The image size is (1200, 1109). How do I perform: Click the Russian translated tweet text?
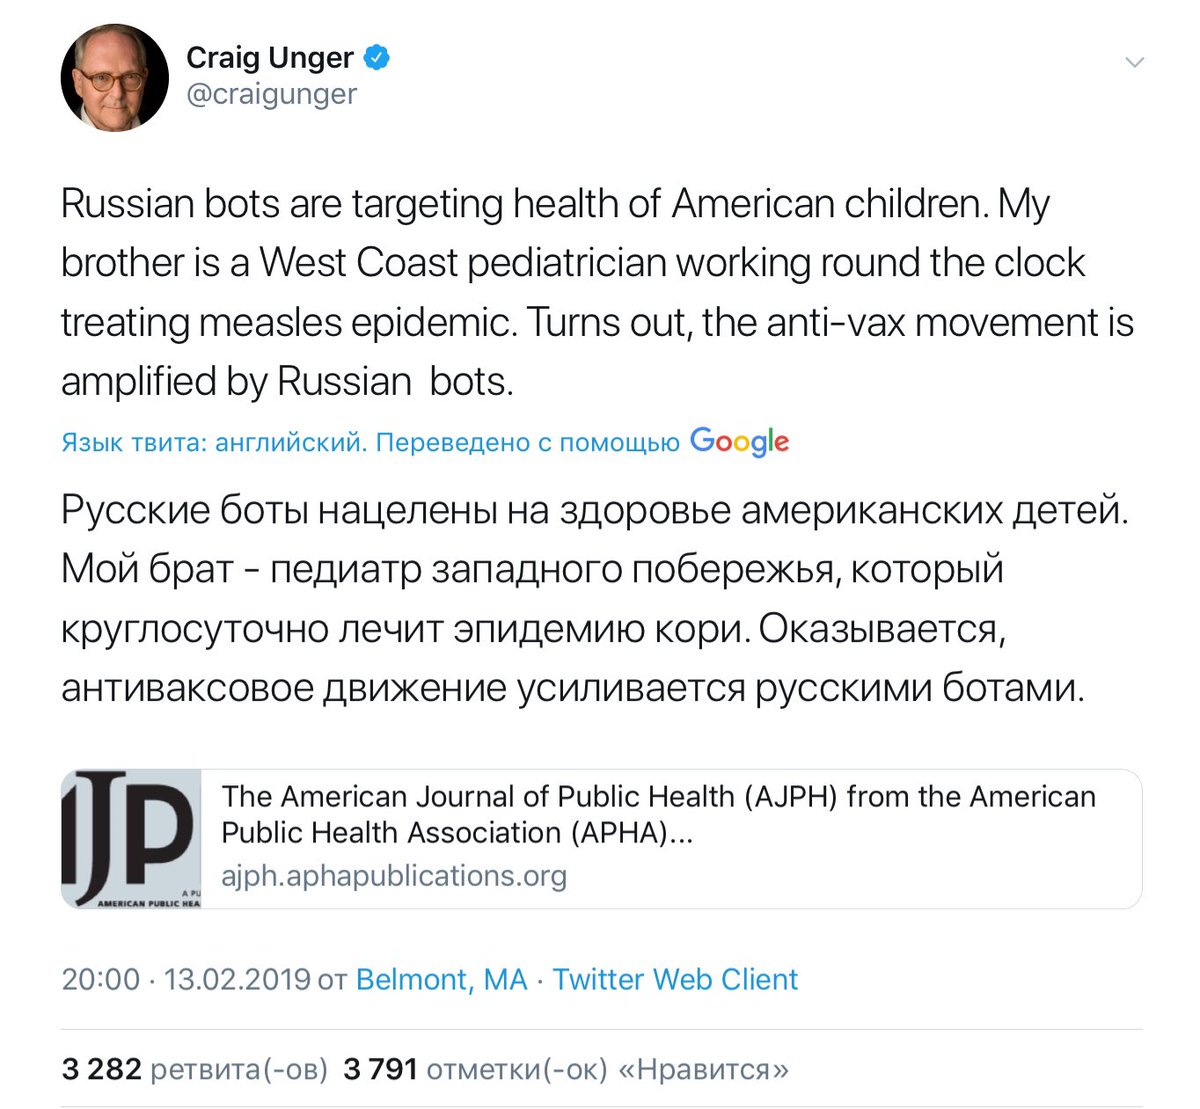coord(595,599)
